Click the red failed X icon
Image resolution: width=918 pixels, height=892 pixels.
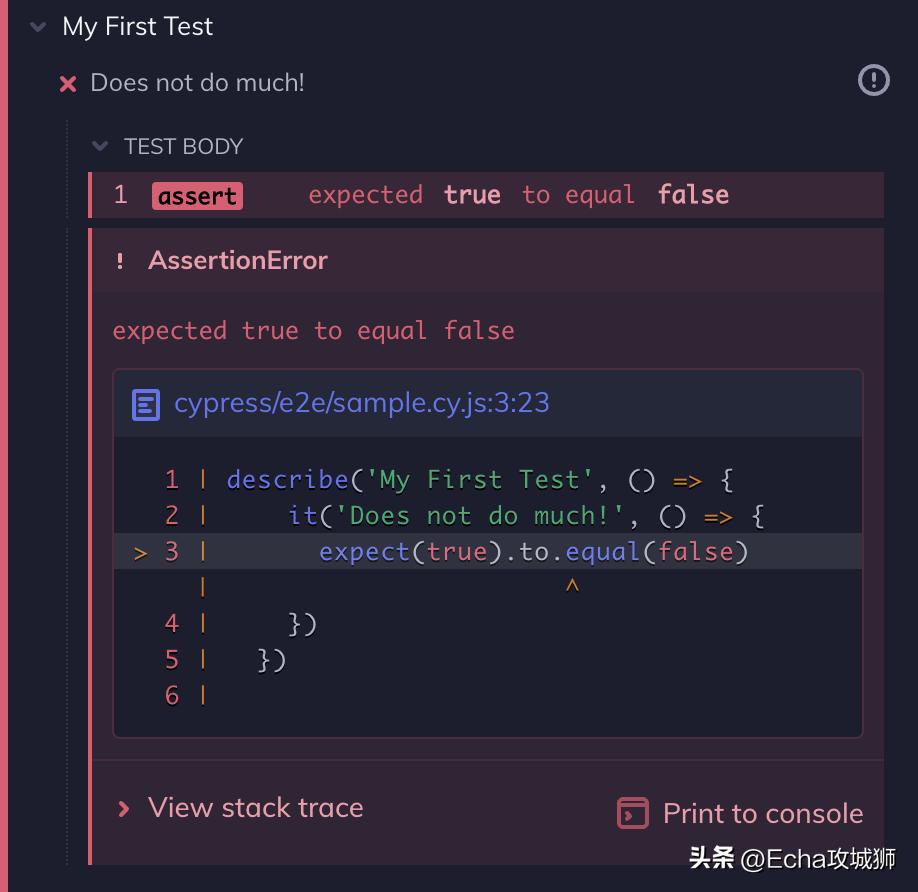click(68, 83)
